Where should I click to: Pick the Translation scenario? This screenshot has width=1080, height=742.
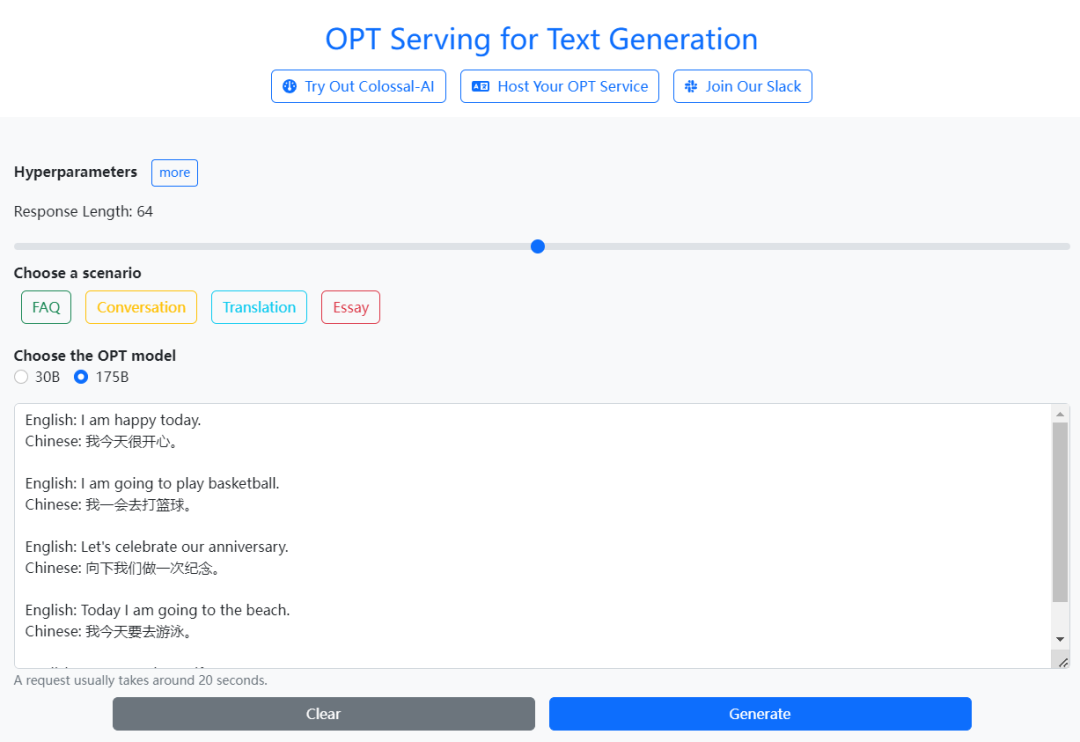[259, 308]
